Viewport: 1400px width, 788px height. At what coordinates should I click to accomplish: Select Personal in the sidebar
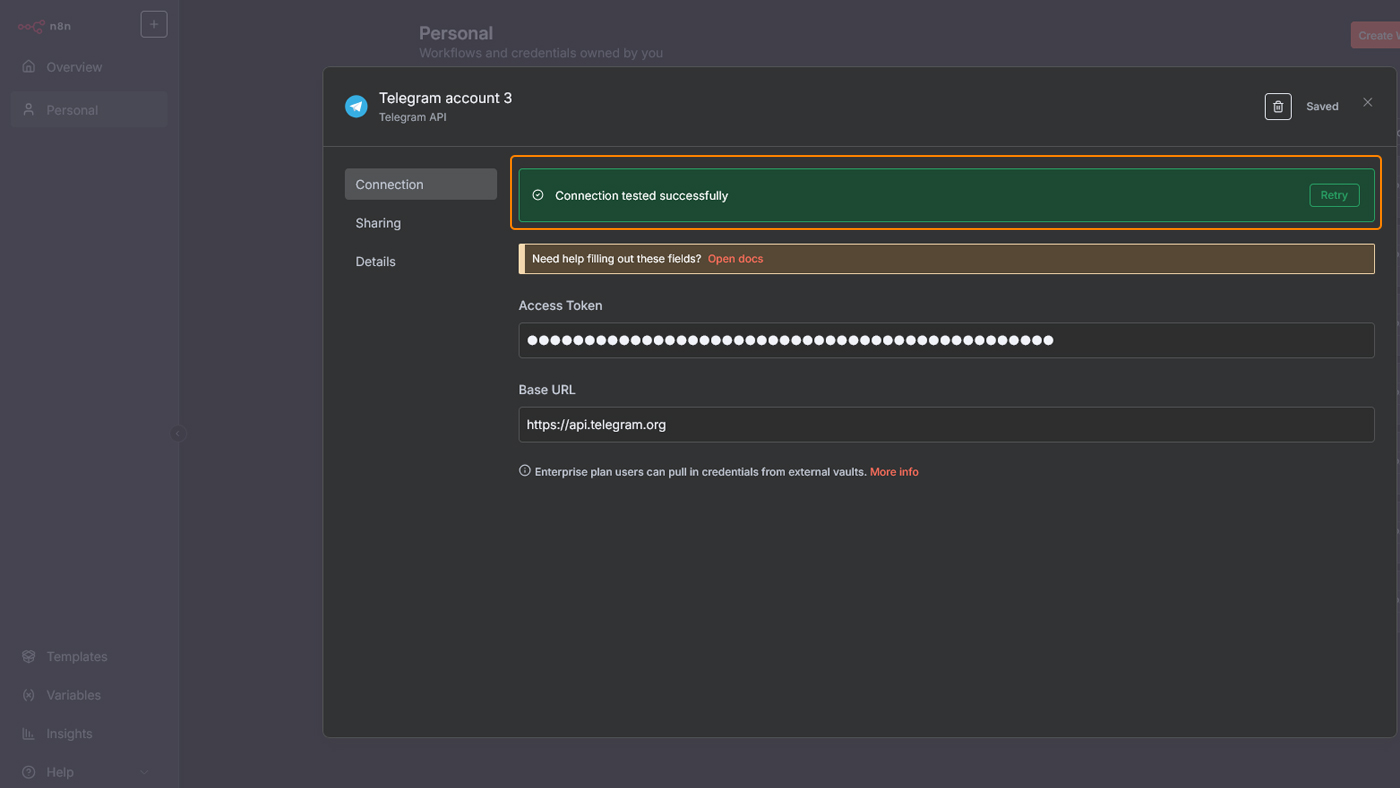tap(72, 110)
